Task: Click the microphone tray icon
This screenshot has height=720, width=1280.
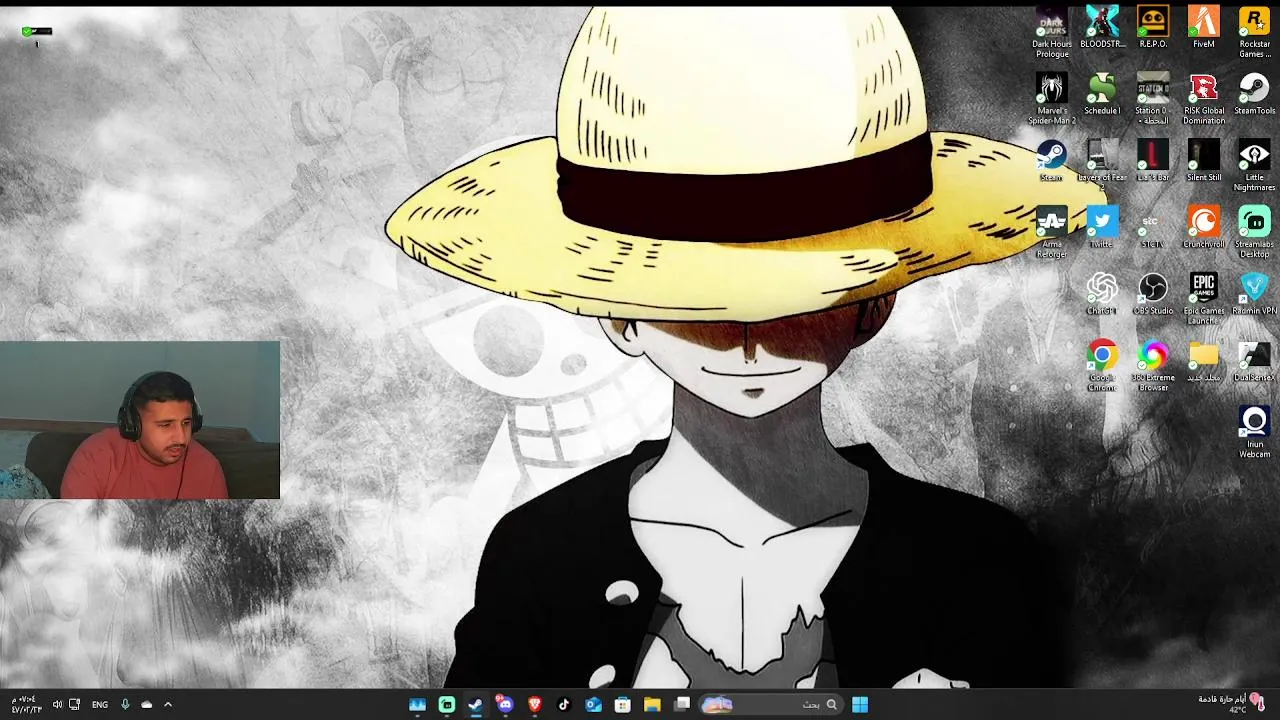Action: [x=125, y=704]
